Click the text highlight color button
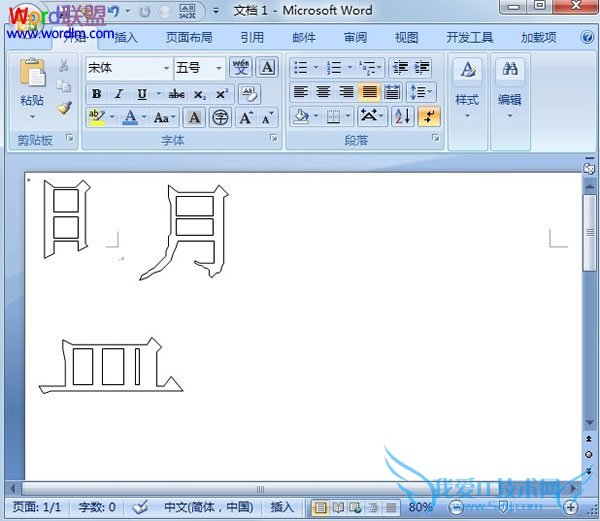This screenshot has height=521, width=600. pyautogui.click(x=96, y=117)
